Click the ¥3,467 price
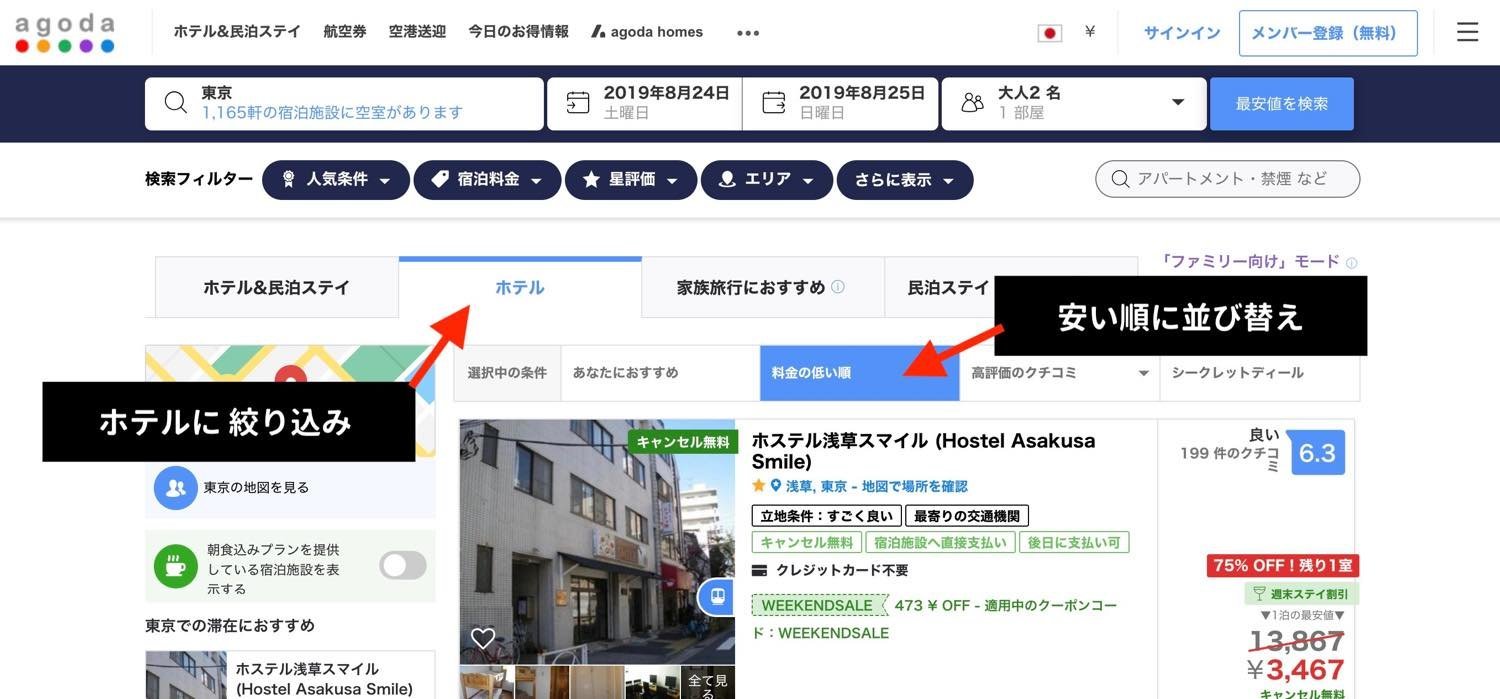Screen dimensions: 1500x699 tap(1295, 669)
